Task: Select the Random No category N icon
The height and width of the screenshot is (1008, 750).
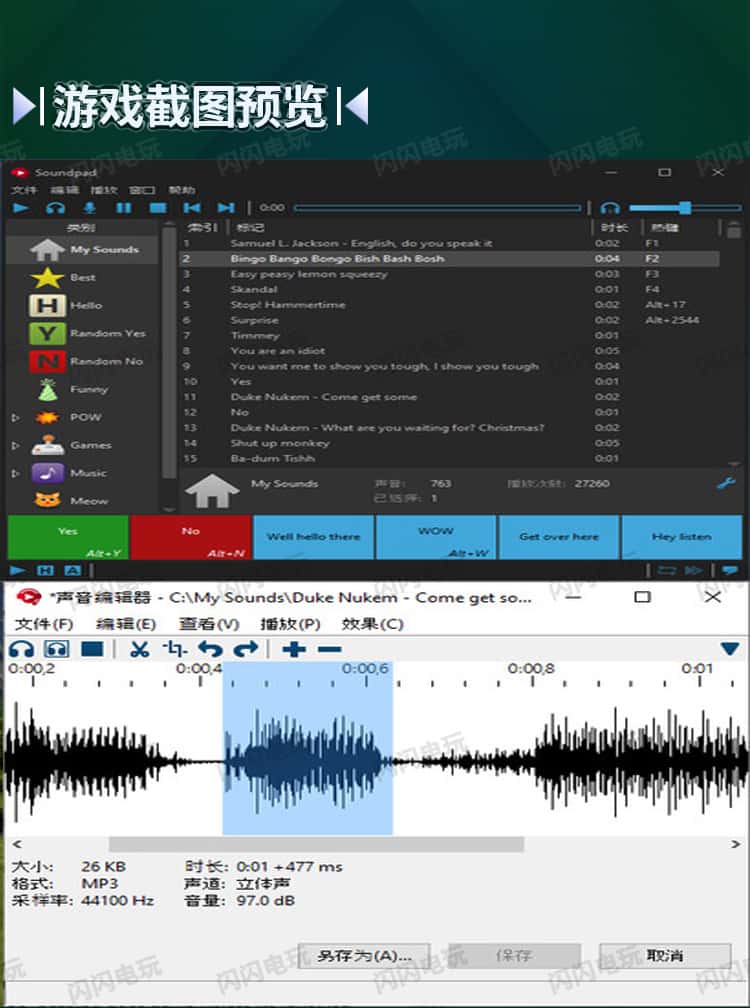Action: click(47, 361)
